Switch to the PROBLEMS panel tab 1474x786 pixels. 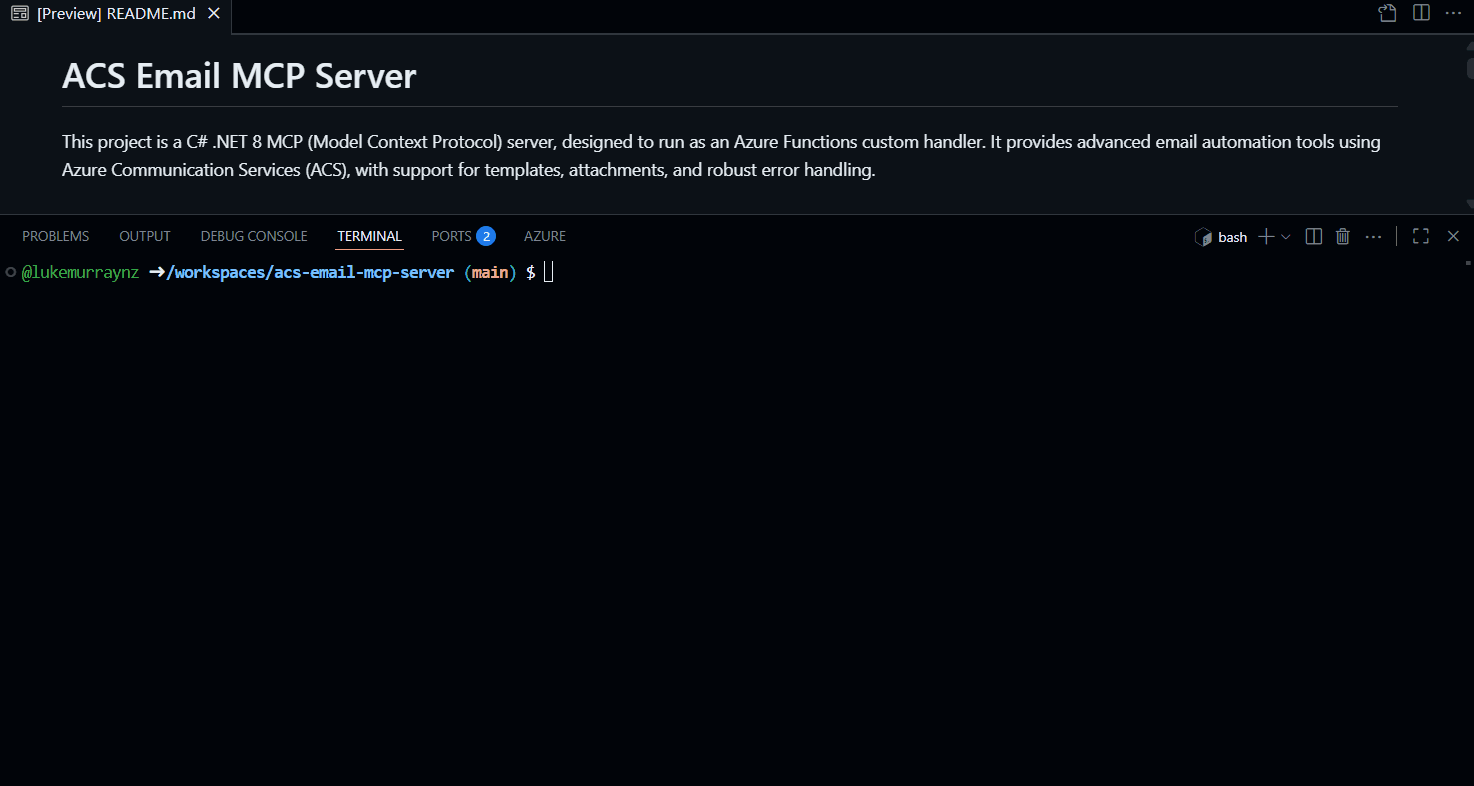[56, 236]
